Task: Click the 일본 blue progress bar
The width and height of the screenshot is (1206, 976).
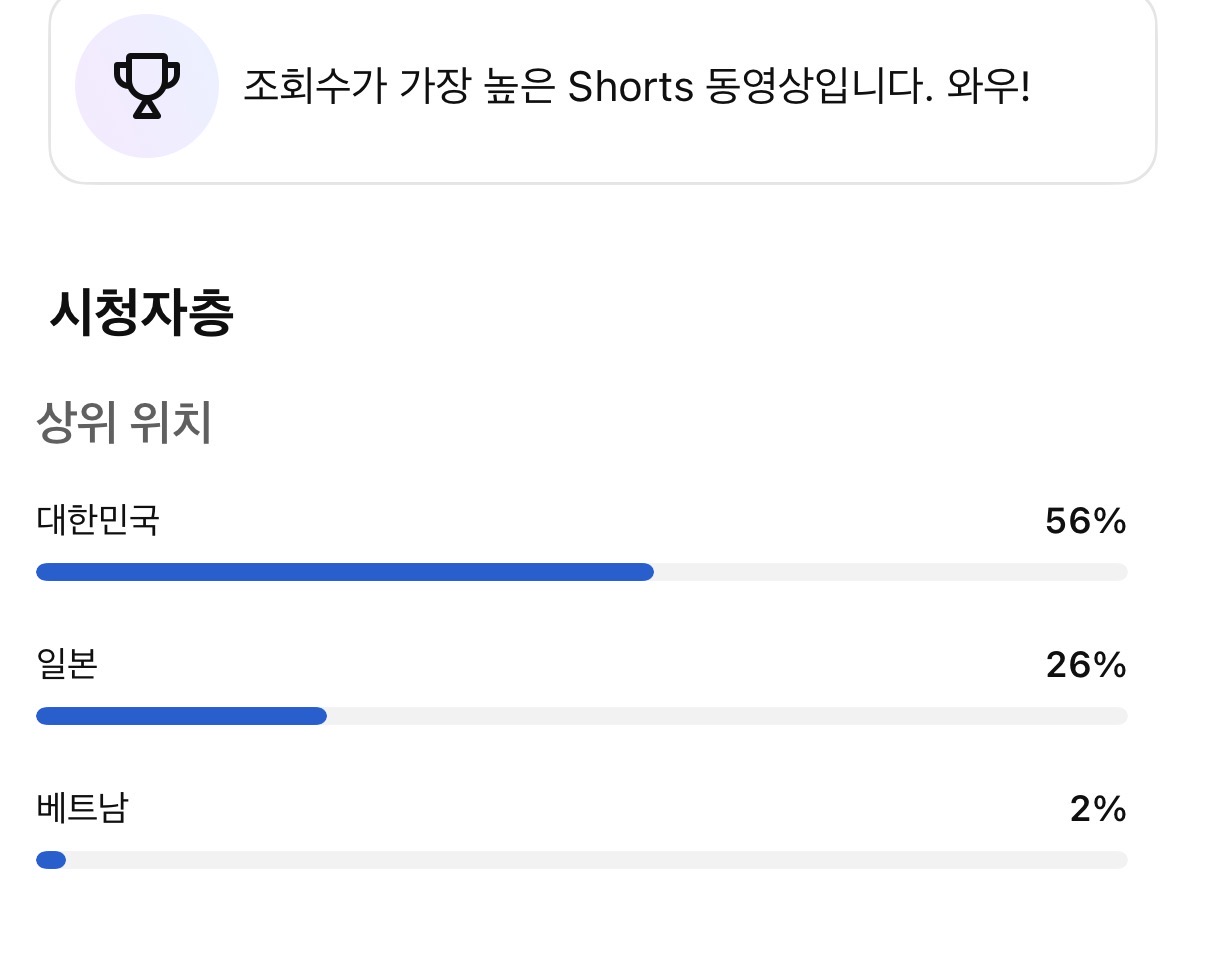Action: click(x=181, y=716)
